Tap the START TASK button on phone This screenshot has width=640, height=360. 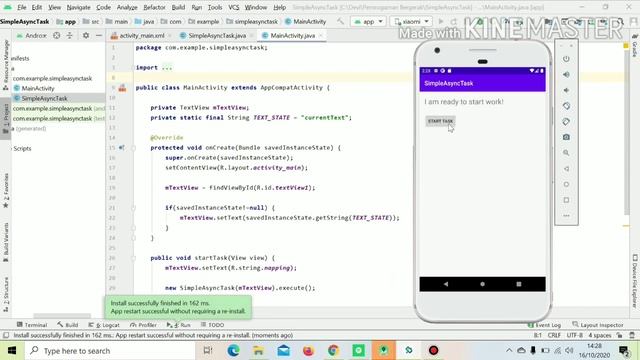point(440,121)
